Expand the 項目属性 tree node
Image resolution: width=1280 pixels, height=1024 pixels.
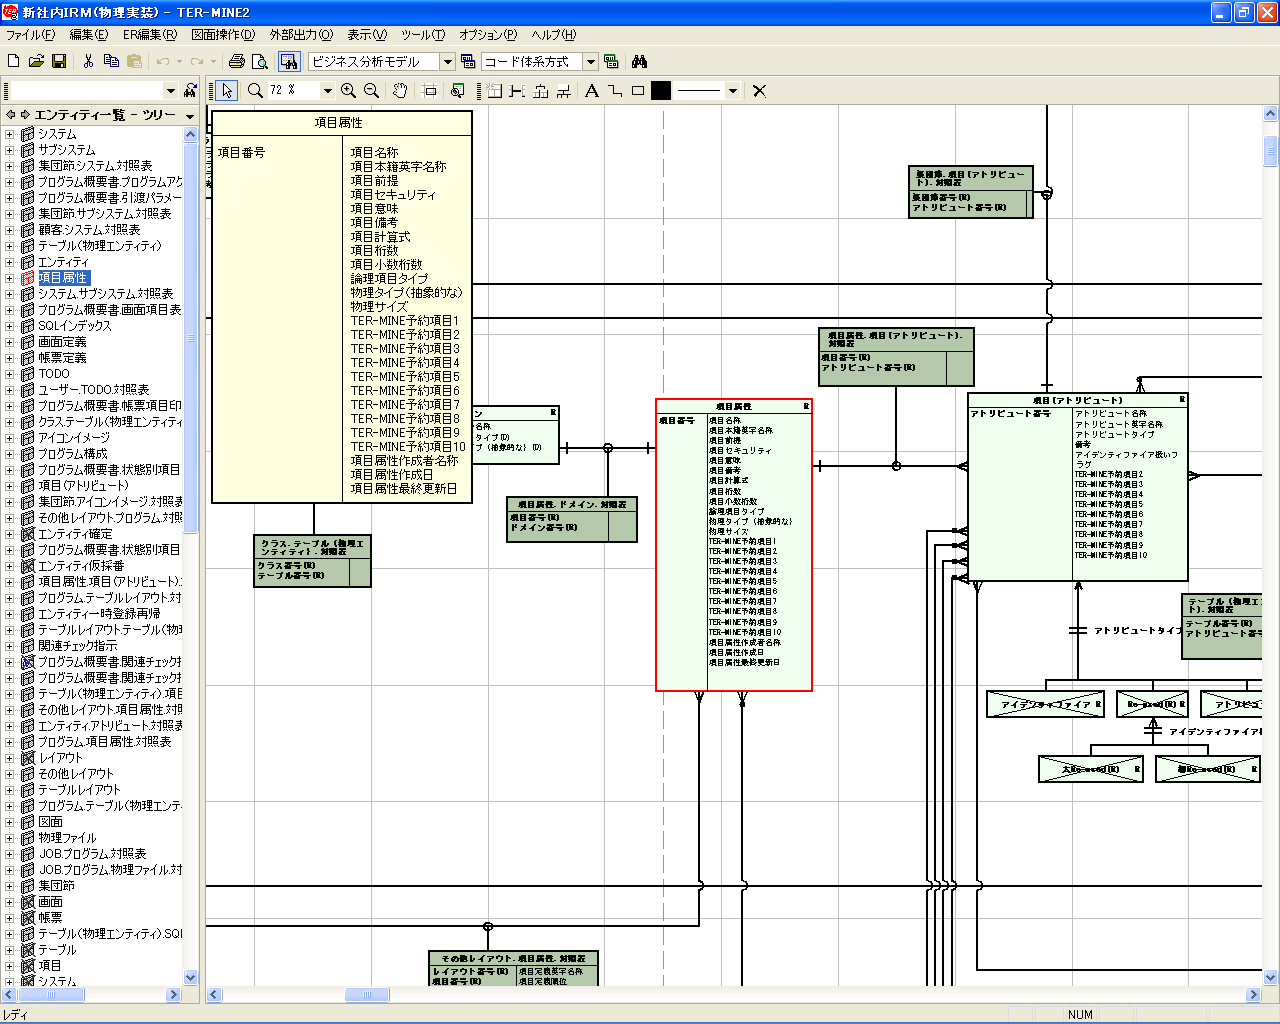coord(10,278)
